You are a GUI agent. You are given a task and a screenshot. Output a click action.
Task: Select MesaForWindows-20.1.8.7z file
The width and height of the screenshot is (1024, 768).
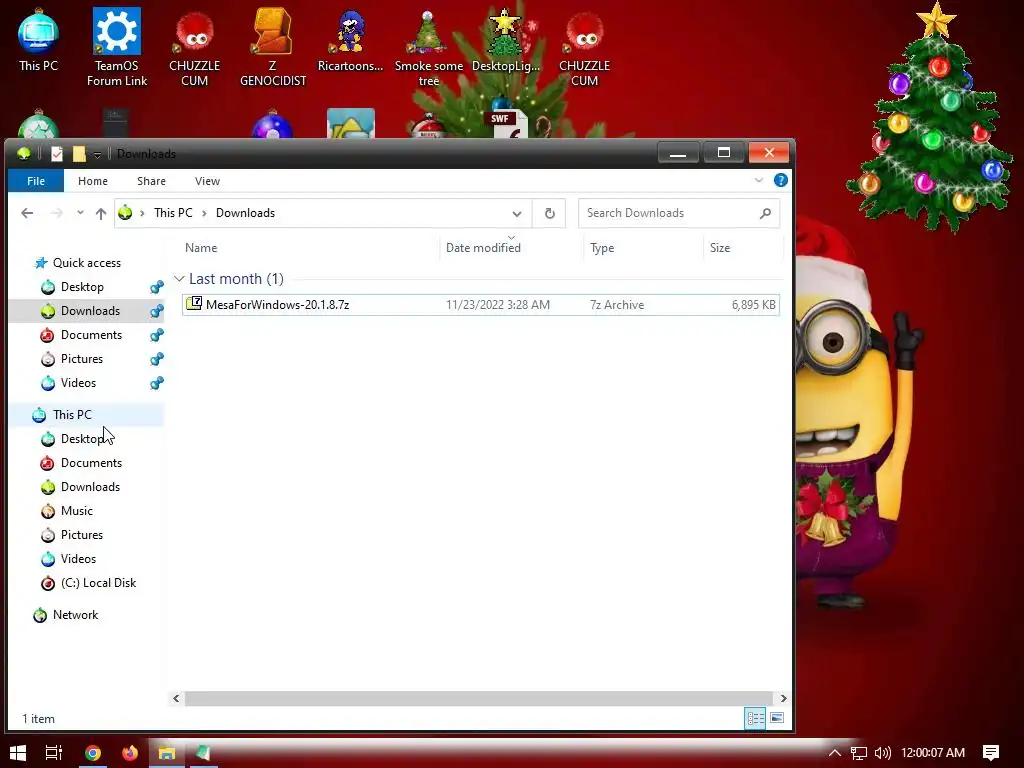(481, 304)
